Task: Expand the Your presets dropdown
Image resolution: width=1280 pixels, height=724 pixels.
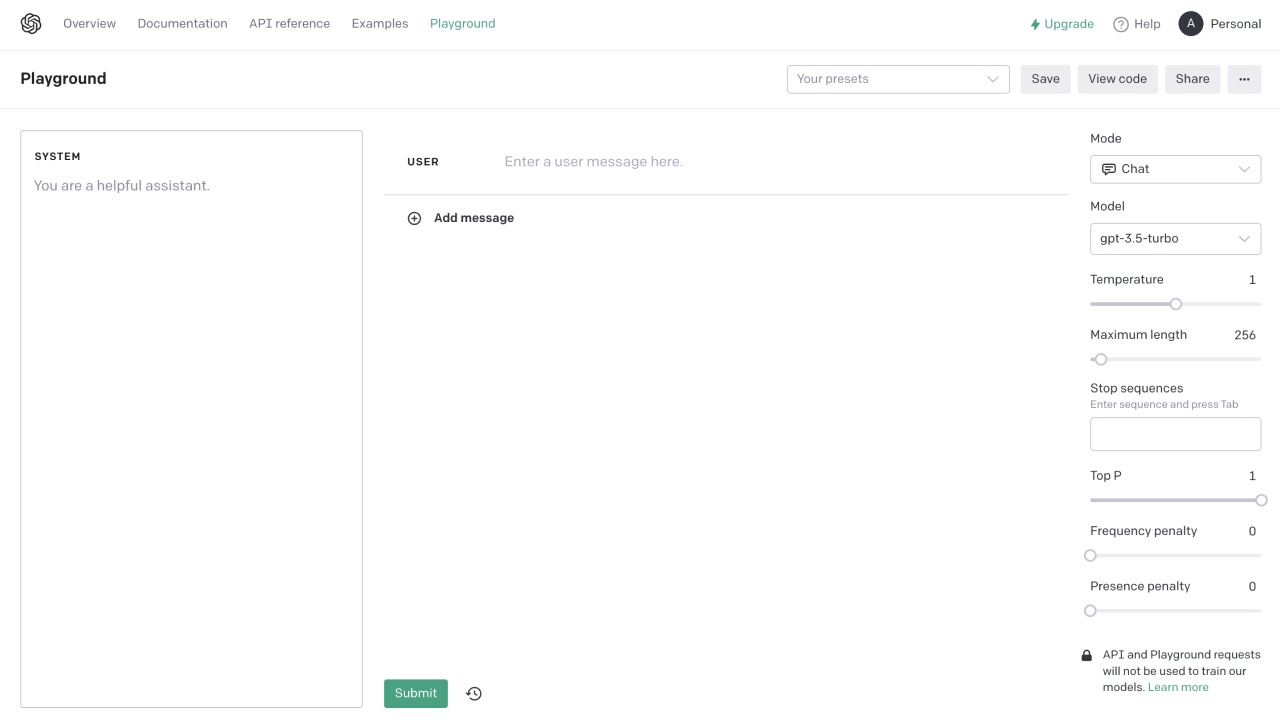Action: [x=898, y=79]
